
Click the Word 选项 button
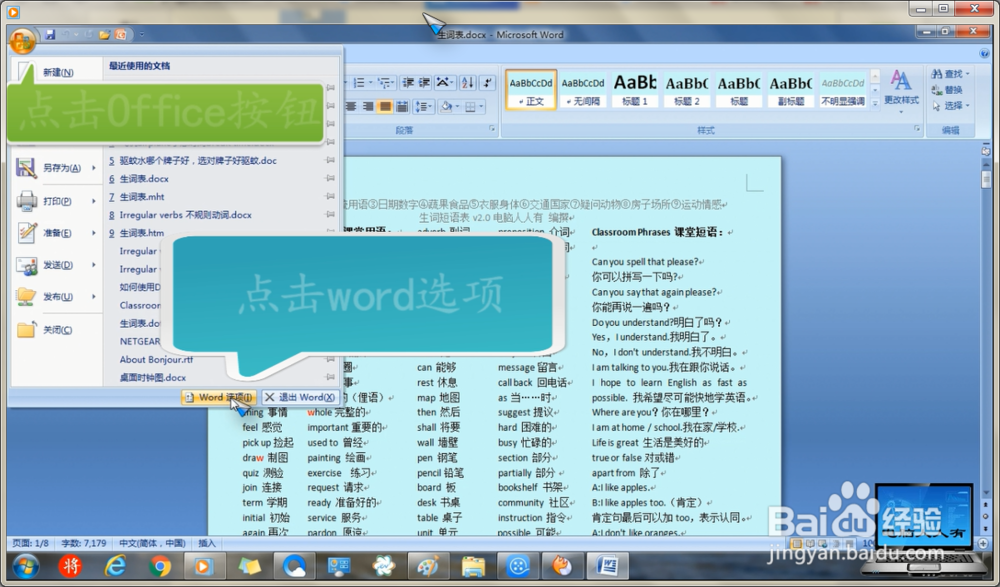(x=219, y=398)
